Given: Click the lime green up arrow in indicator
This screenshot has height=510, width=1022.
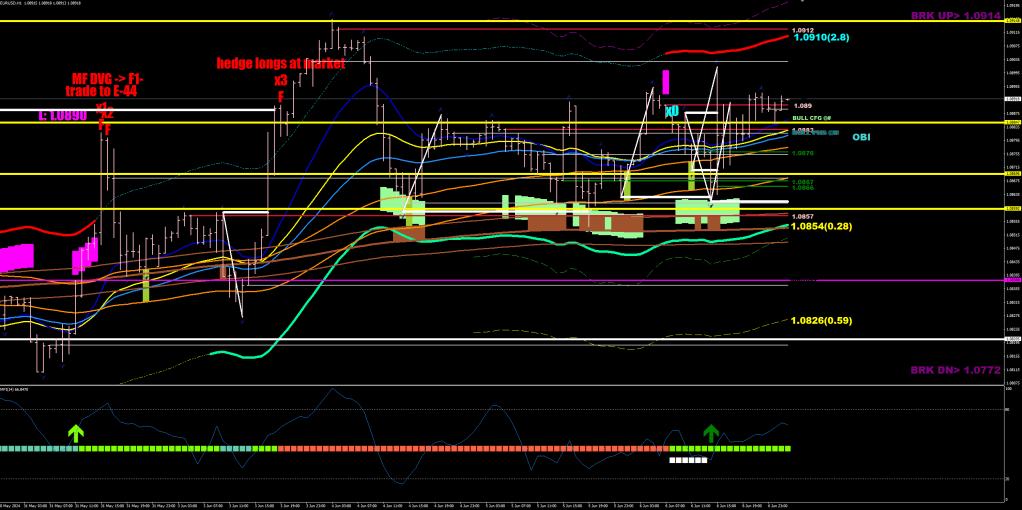Looking at the screenshot, I should pos(76,433).
